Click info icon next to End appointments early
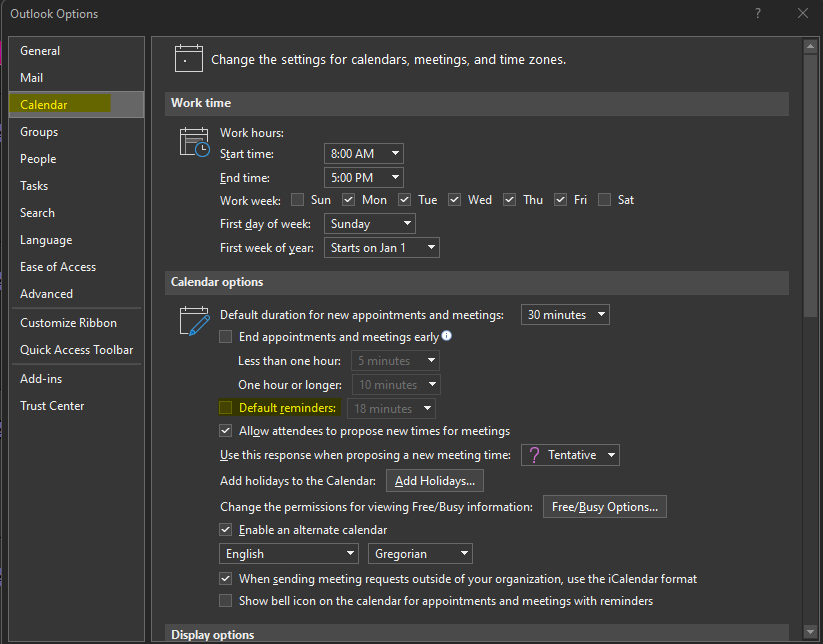 pos(447,335)
